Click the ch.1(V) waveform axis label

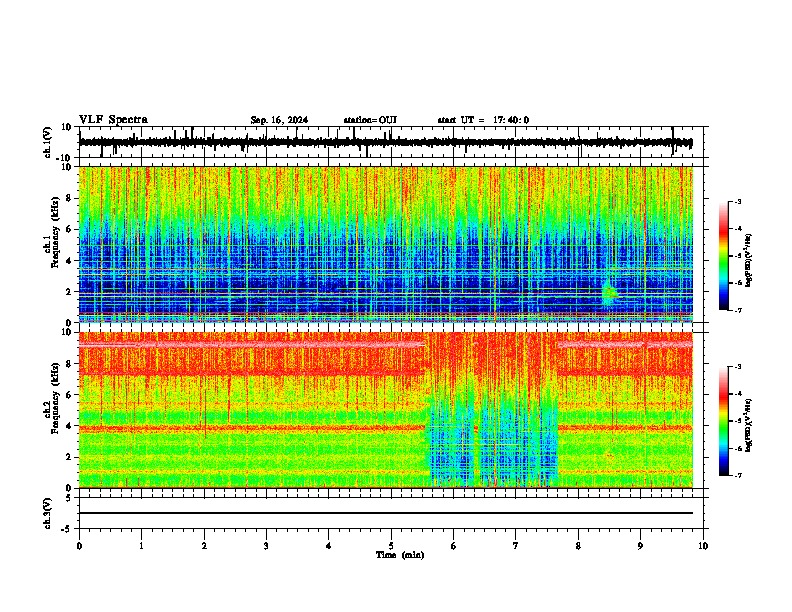click(x=48, y=142)
